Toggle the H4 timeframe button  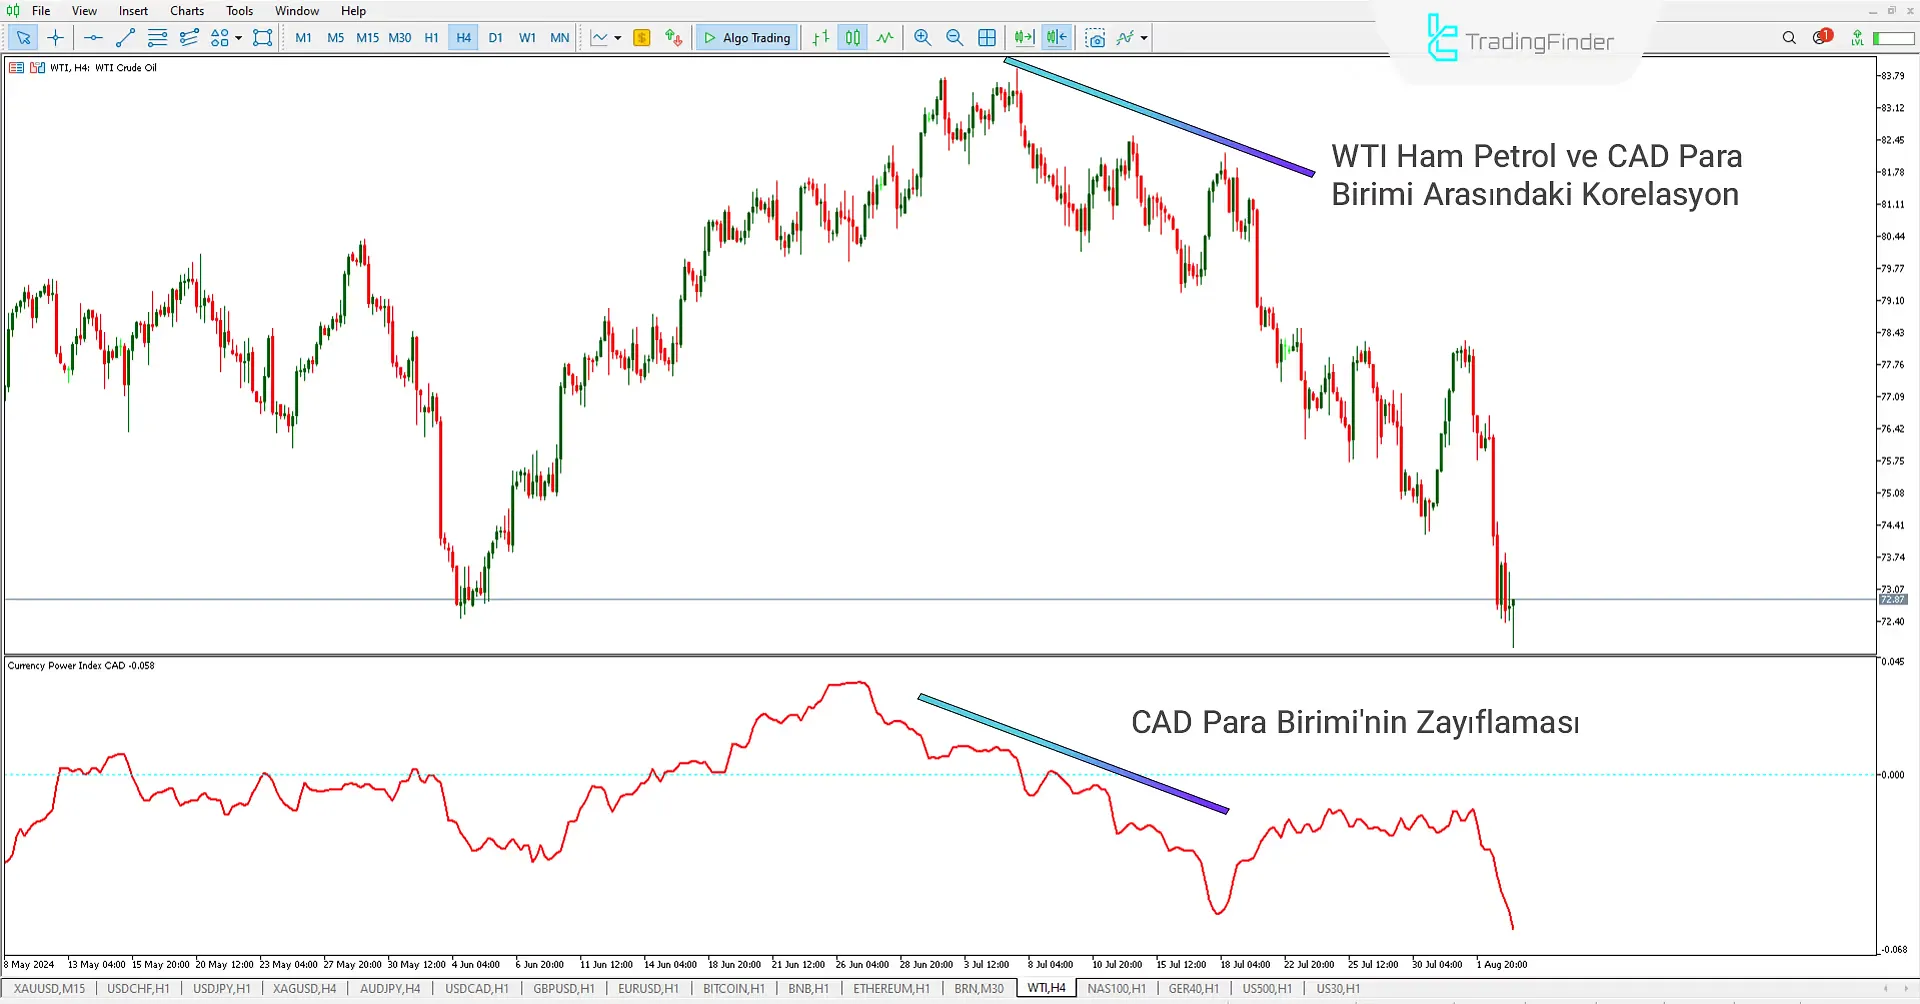click(463, 38)
